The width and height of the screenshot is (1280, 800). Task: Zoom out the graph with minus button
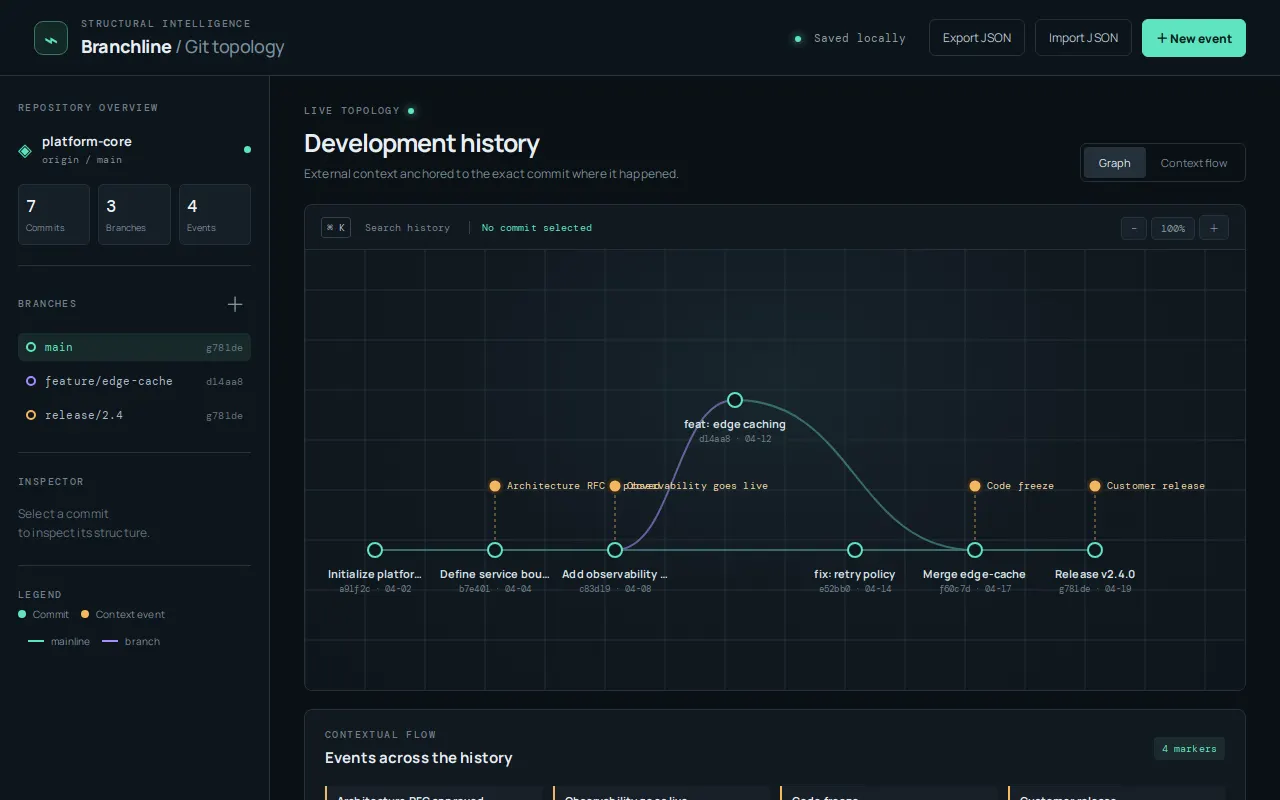(x=1134, y=228)
